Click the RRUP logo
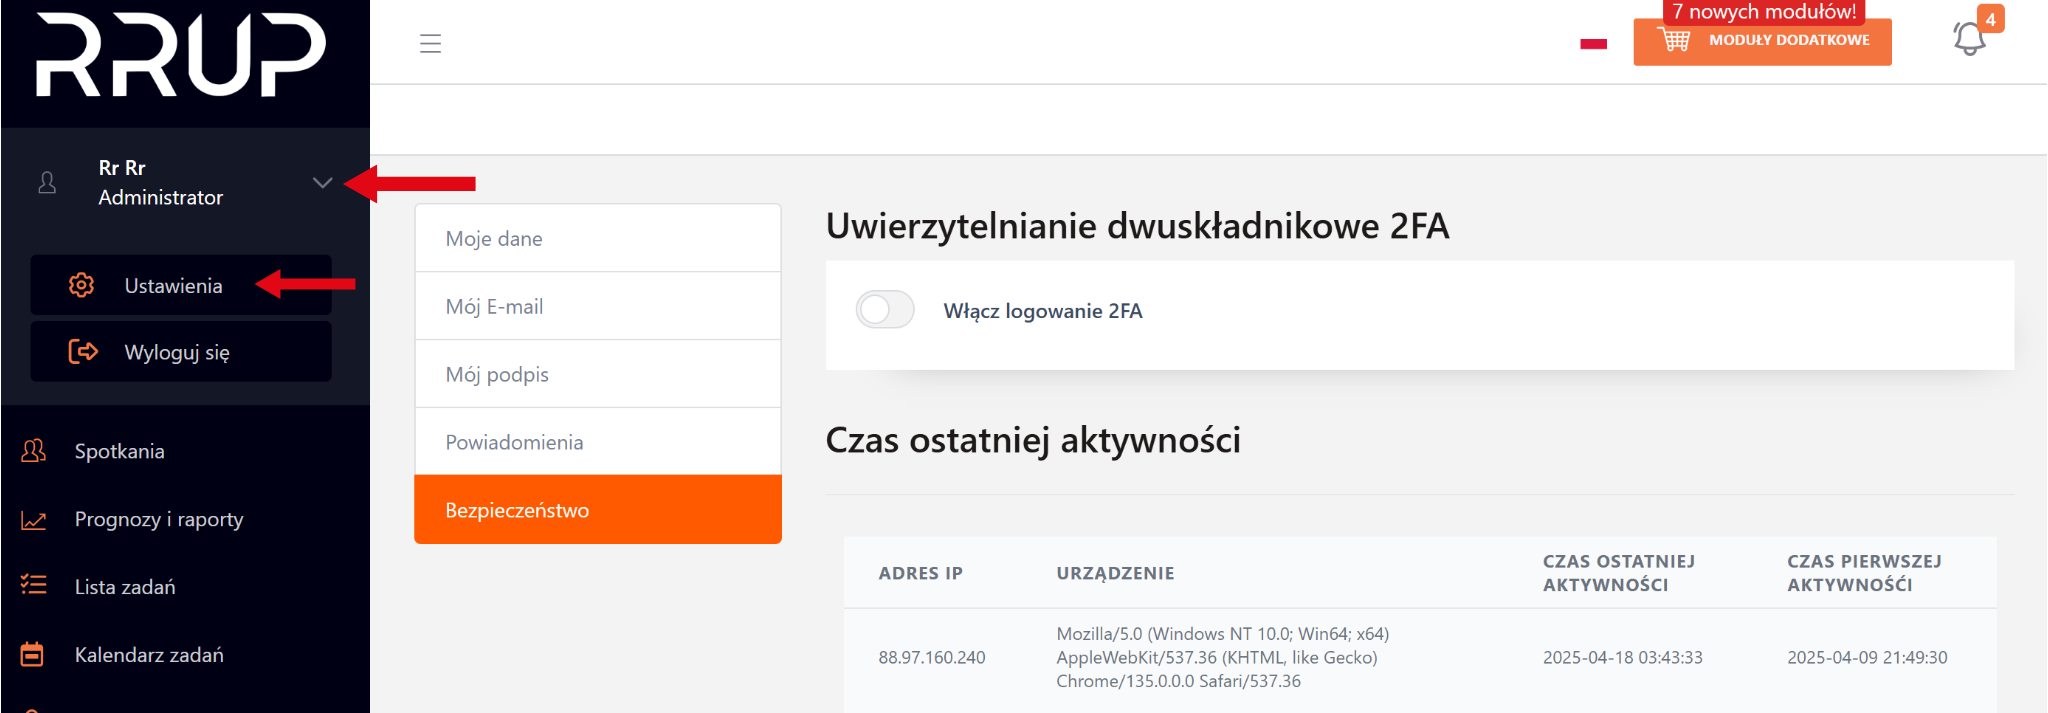The image size is (2048, 713). (181, 55)
